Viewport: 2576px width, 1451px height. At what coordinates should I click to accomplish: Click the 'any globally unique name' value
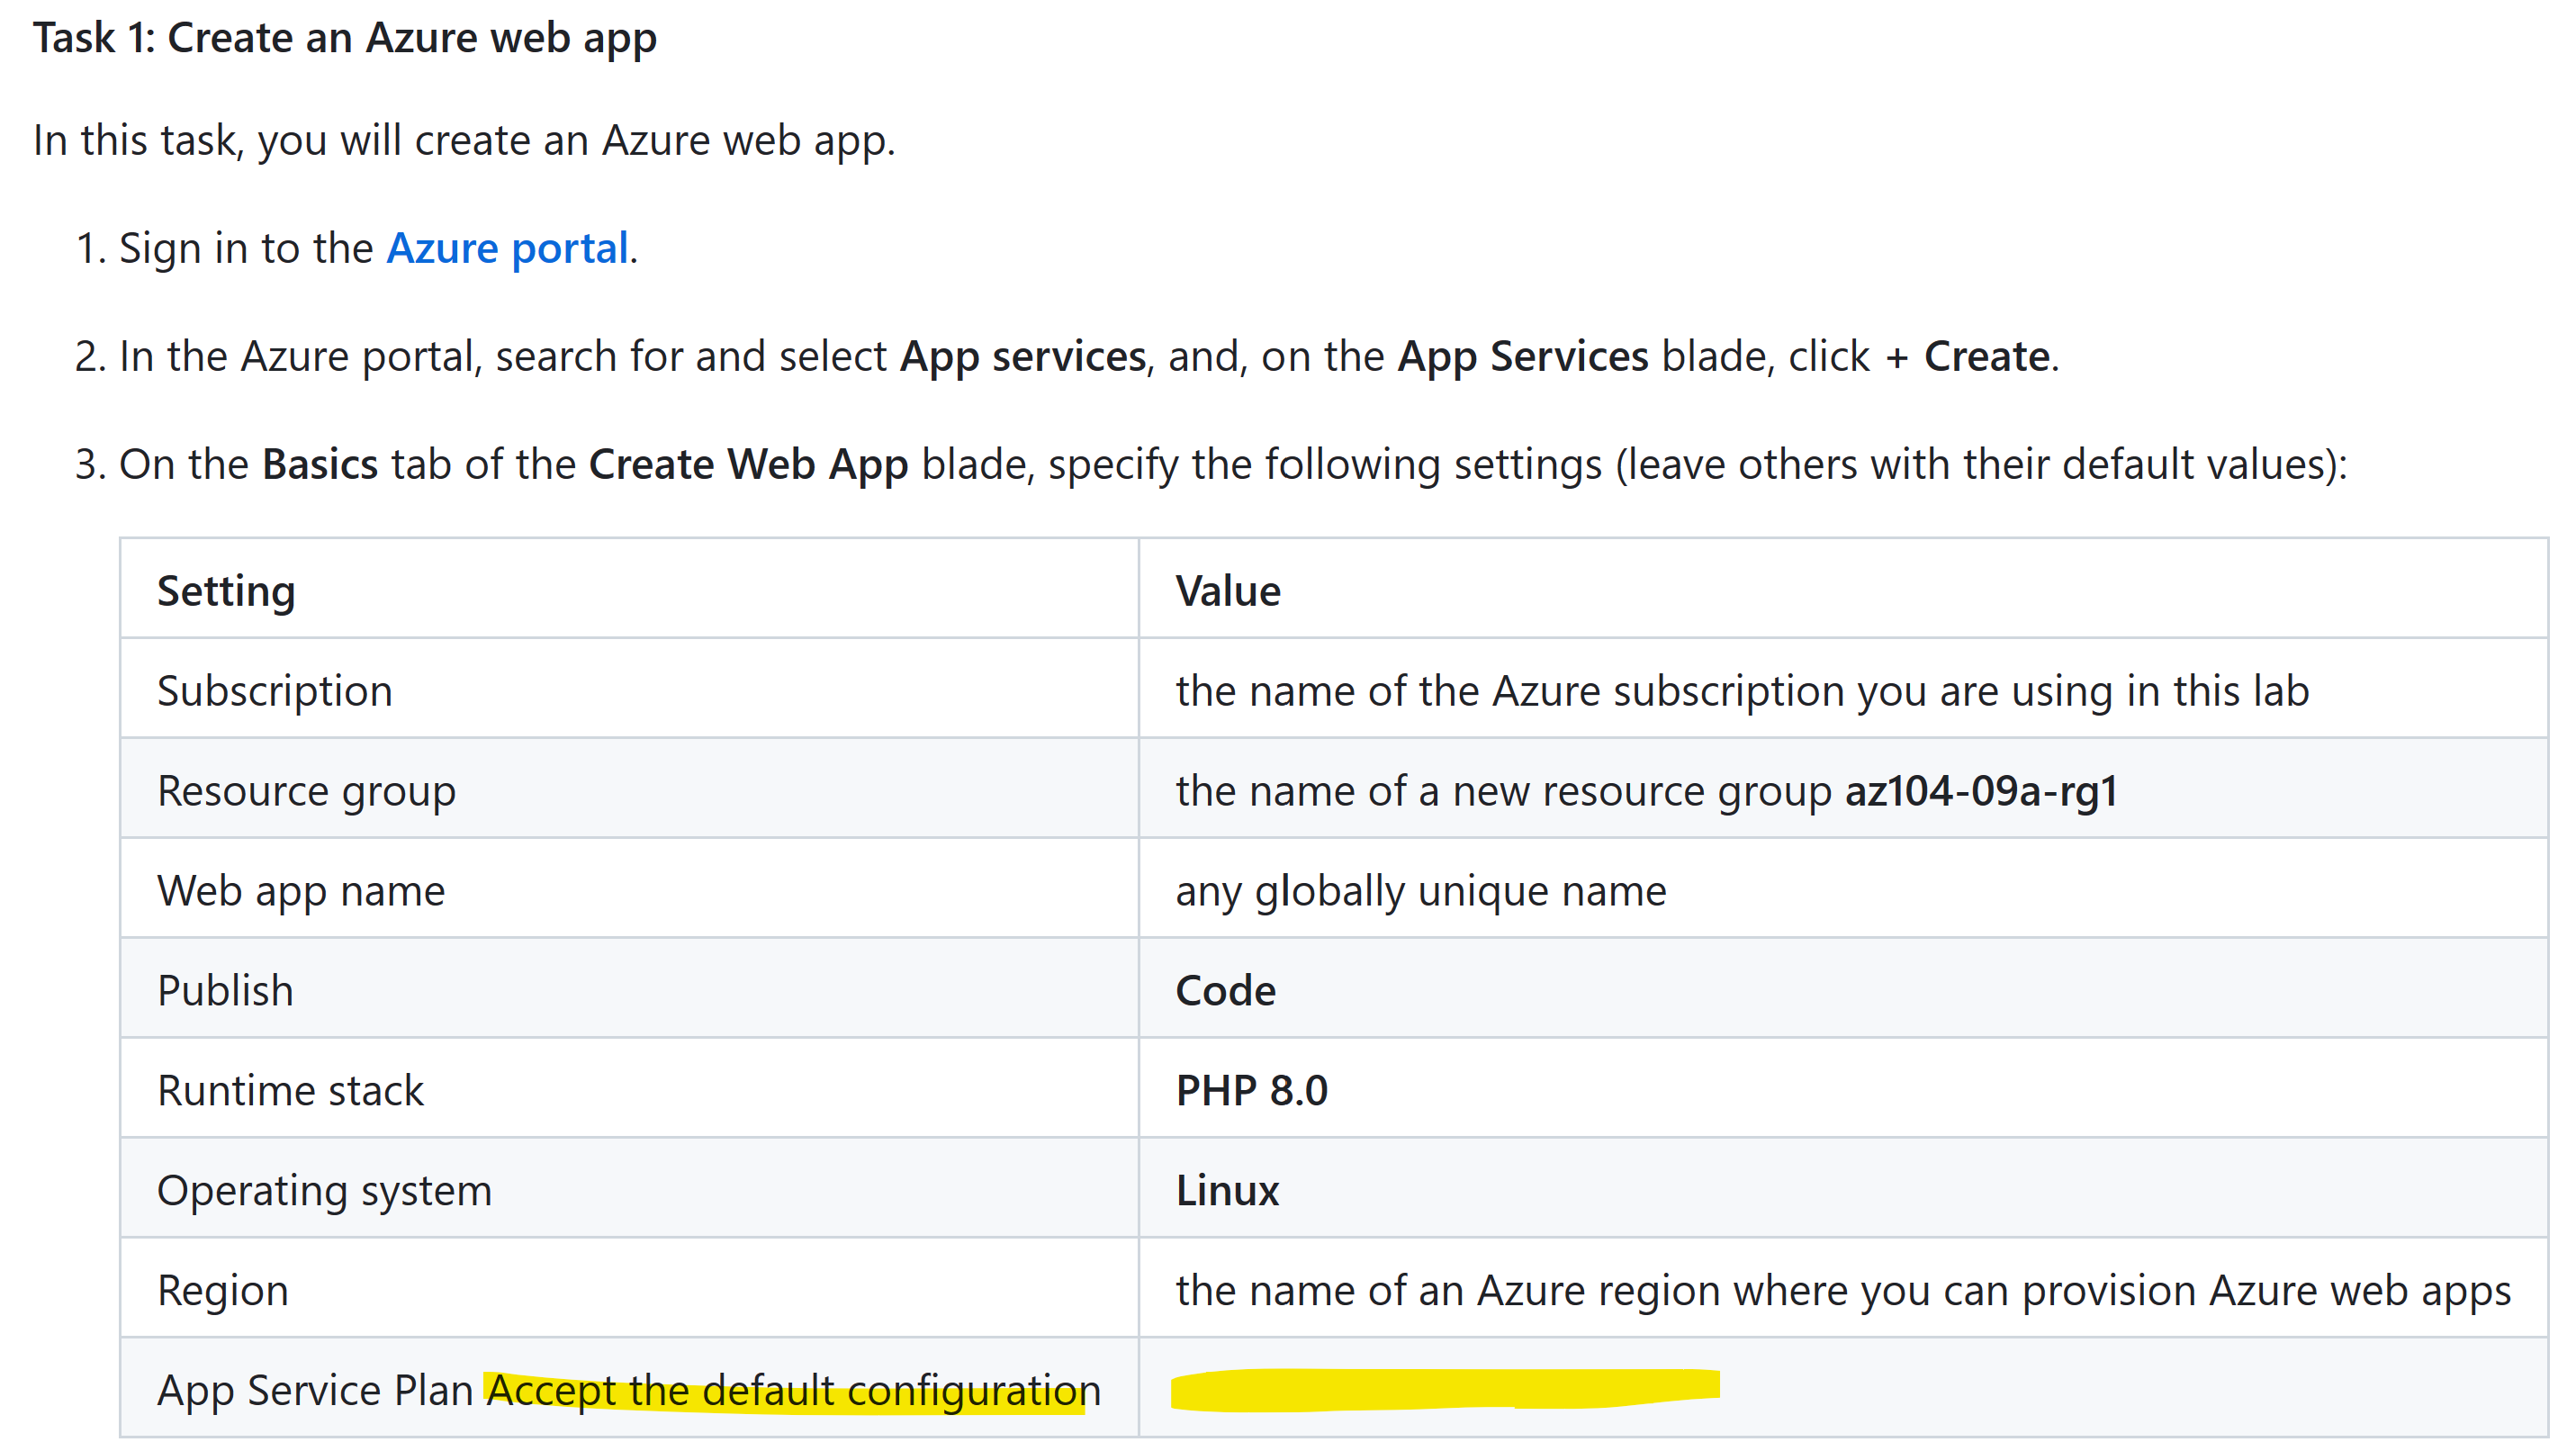(1420, 891)
